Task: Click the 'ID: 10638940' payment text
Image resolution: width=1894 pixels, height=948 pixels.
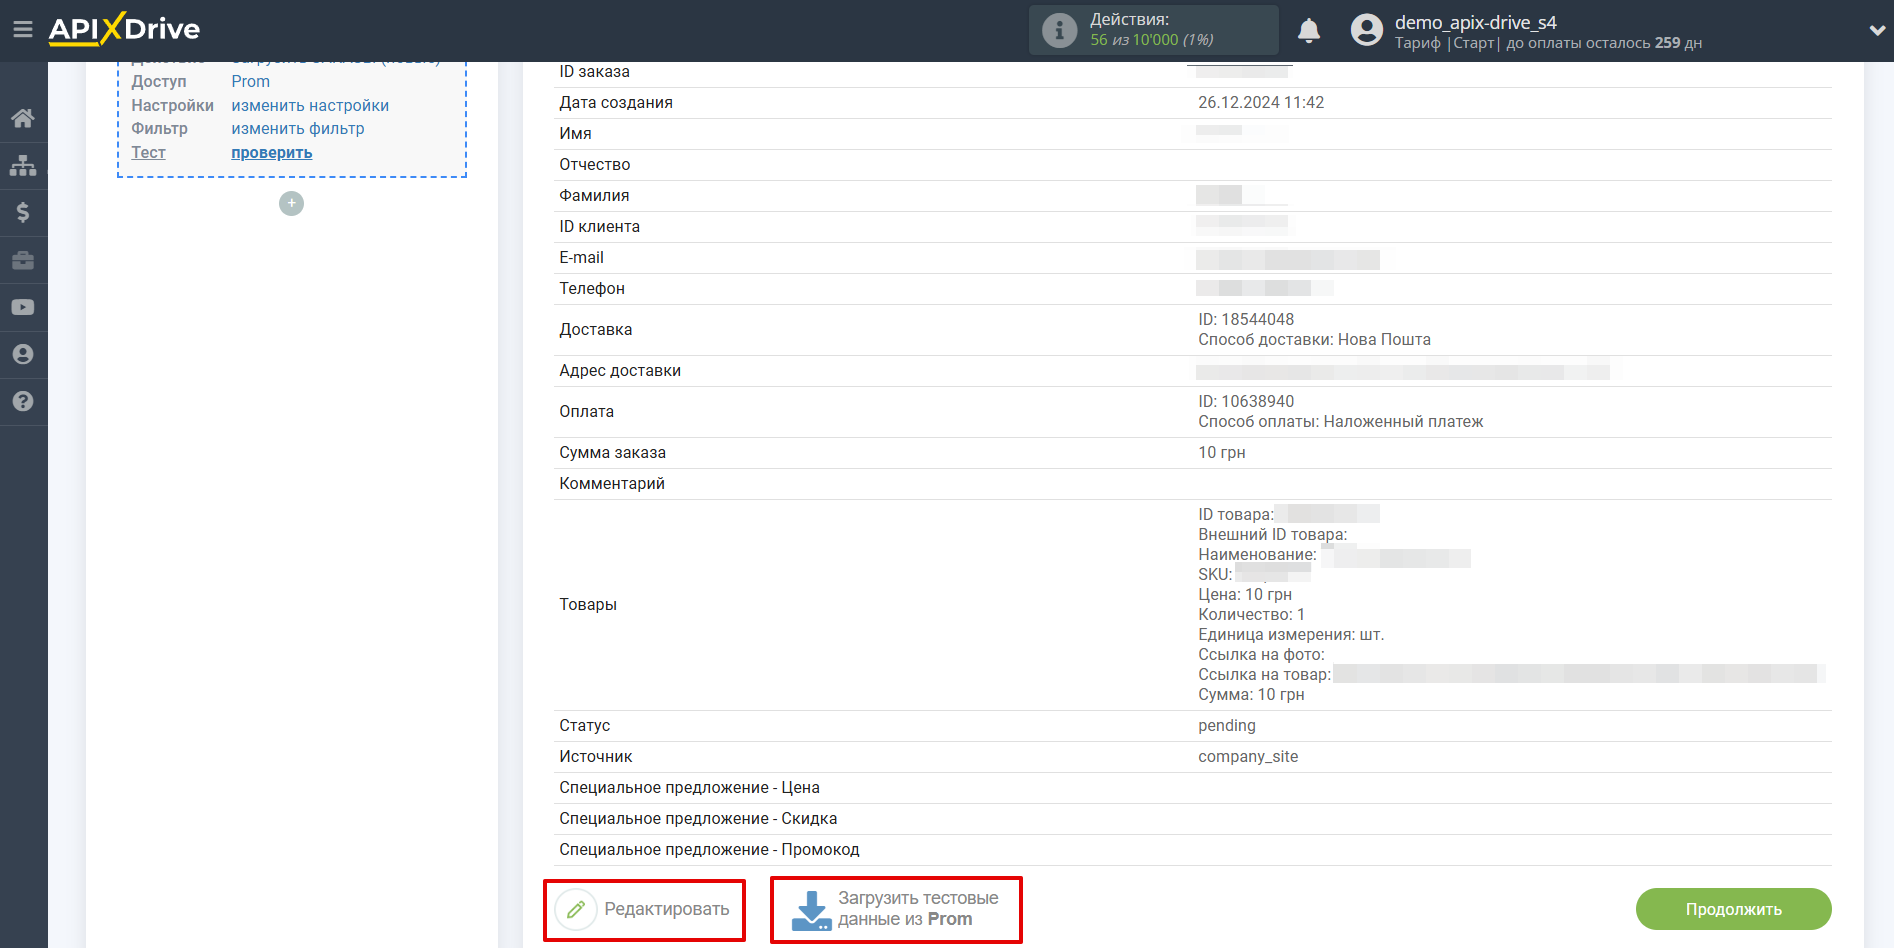Action: (x=1246, y=401)
